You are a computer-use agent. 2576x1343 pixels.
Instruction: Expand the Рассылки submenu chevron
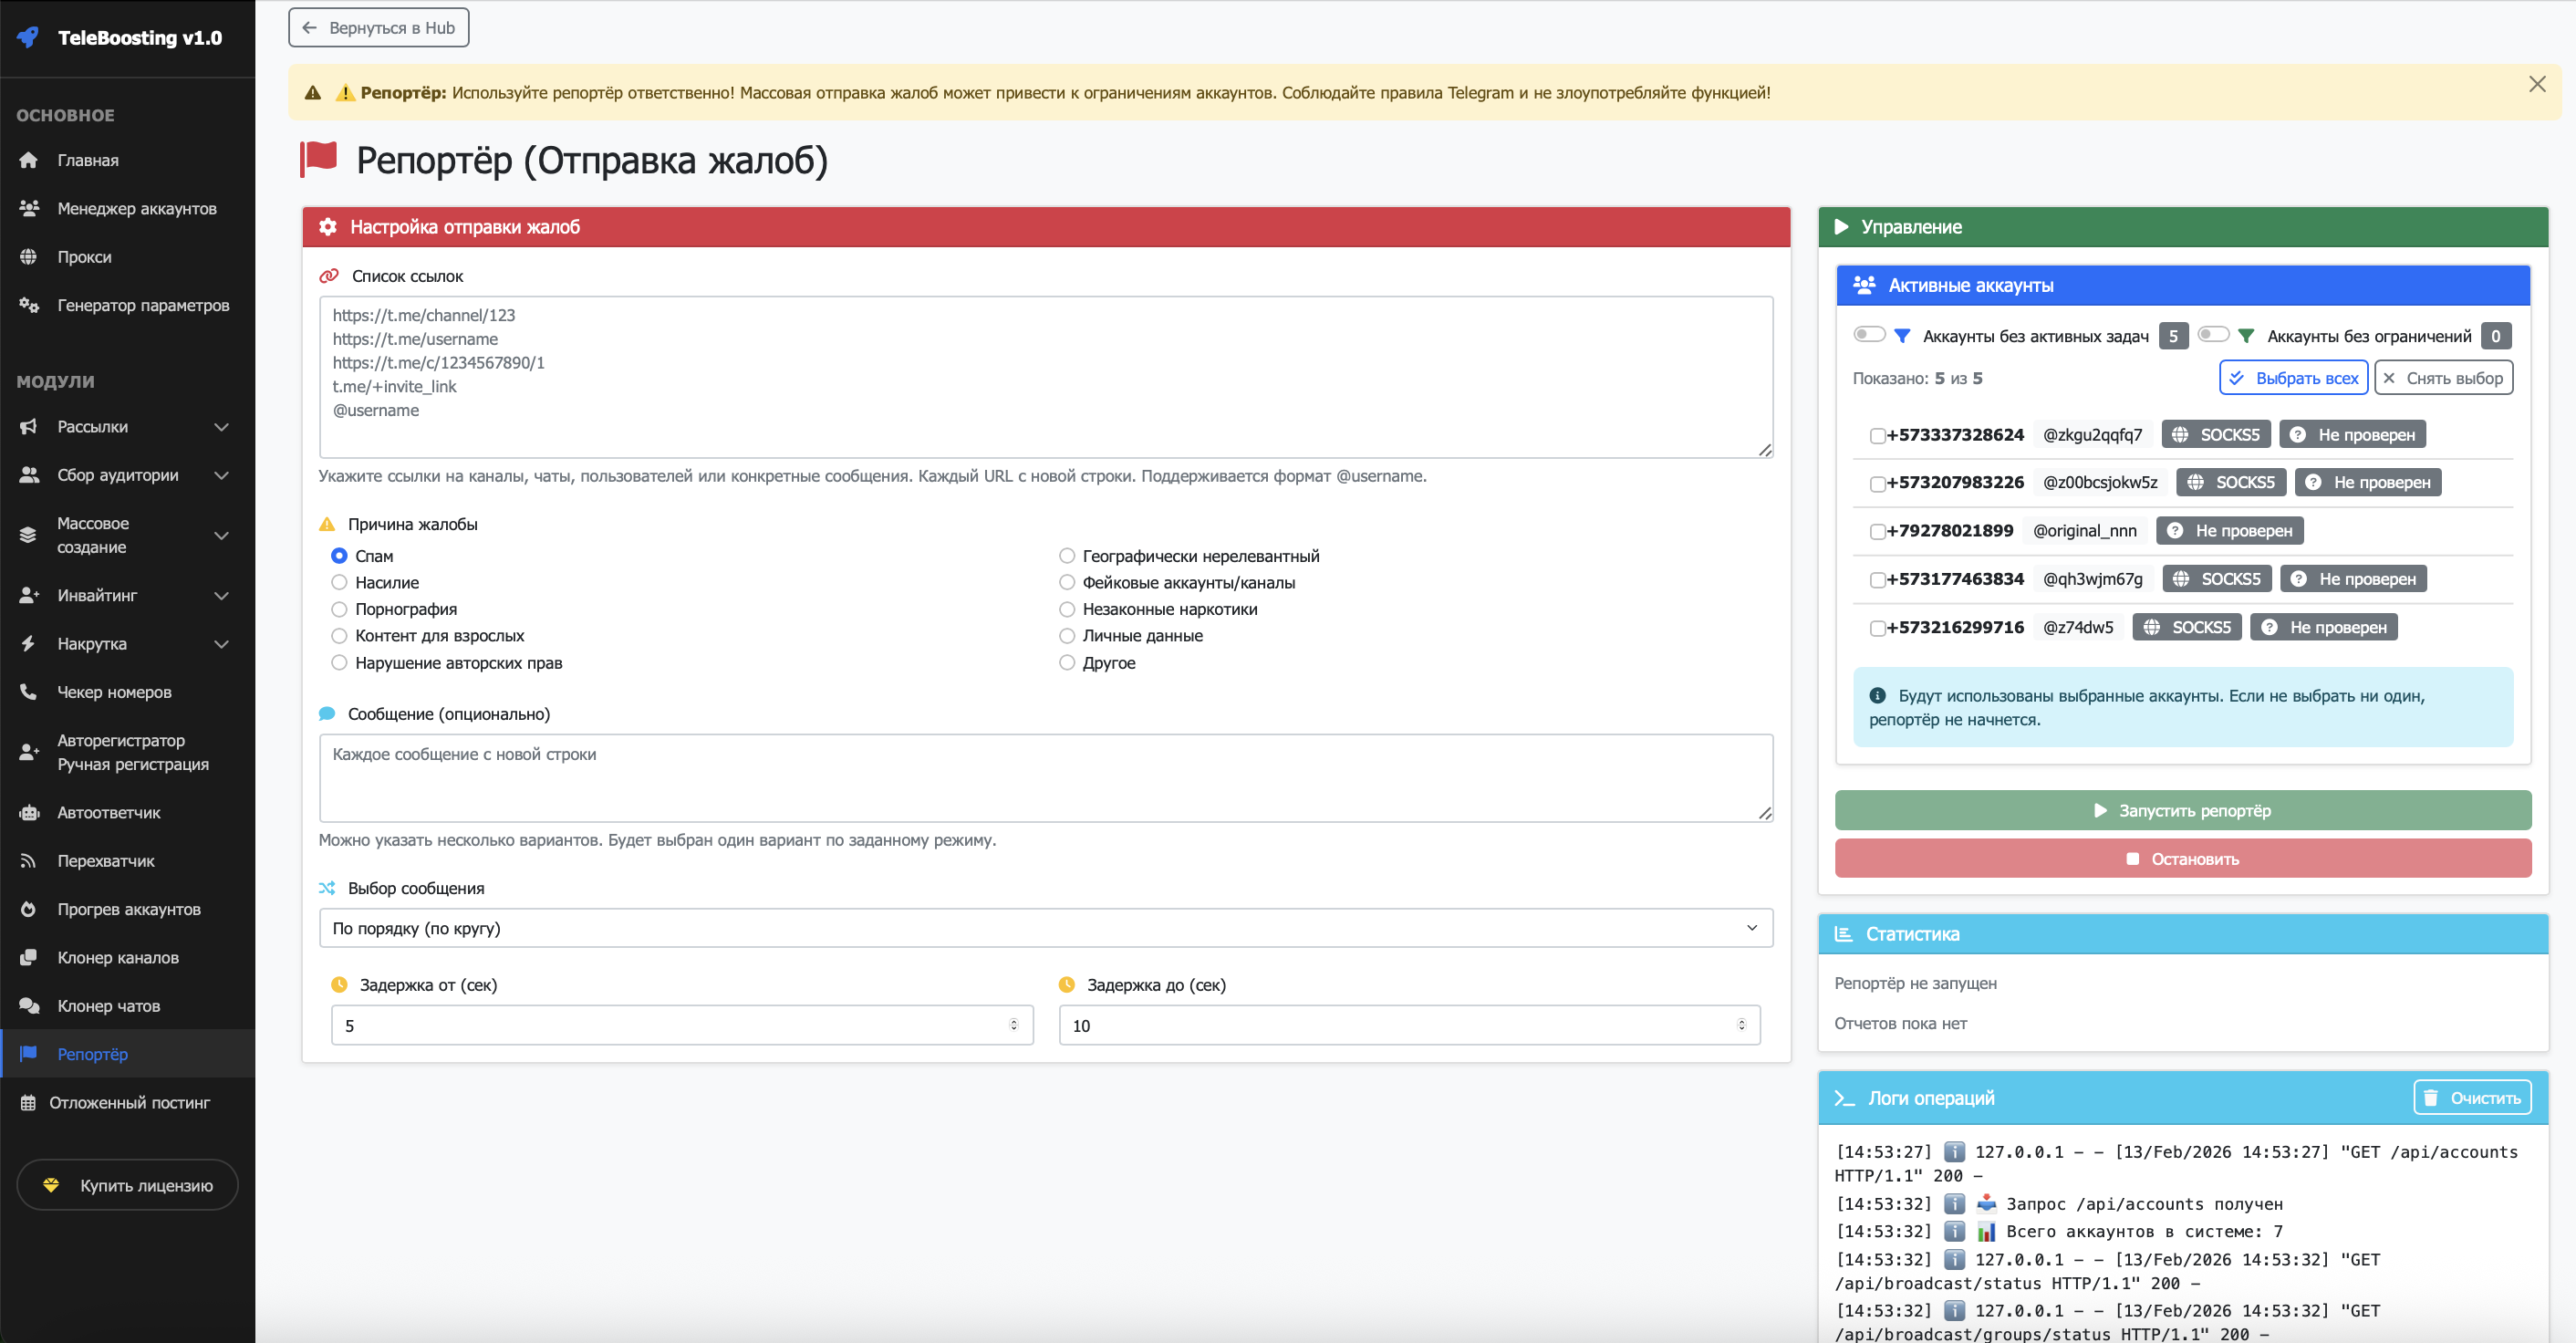click(222, 427)
